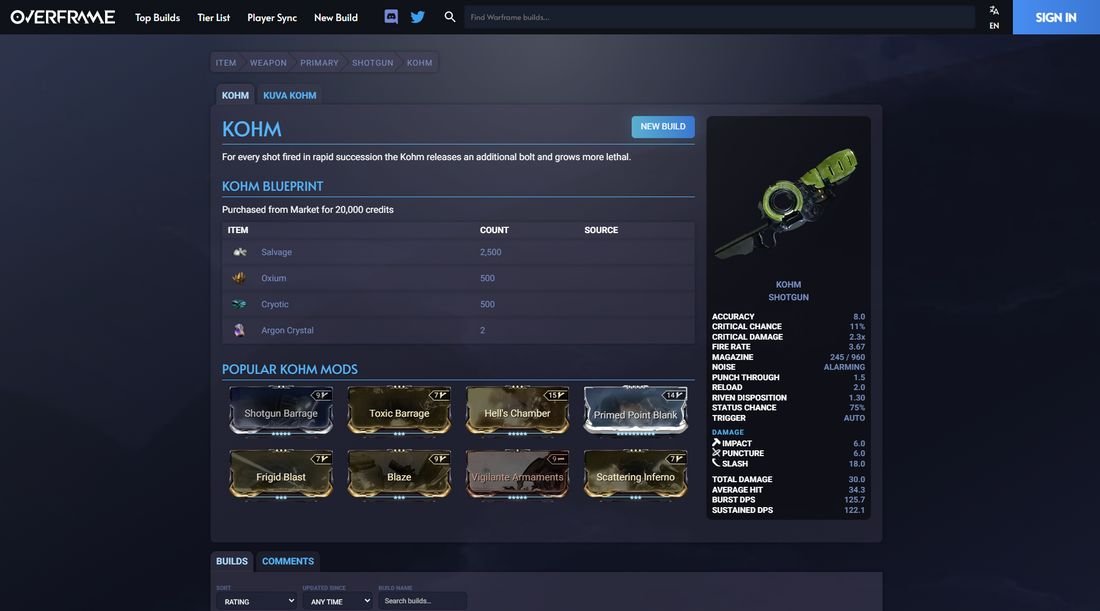Click the Salvage resource icon

click(240, 252)
